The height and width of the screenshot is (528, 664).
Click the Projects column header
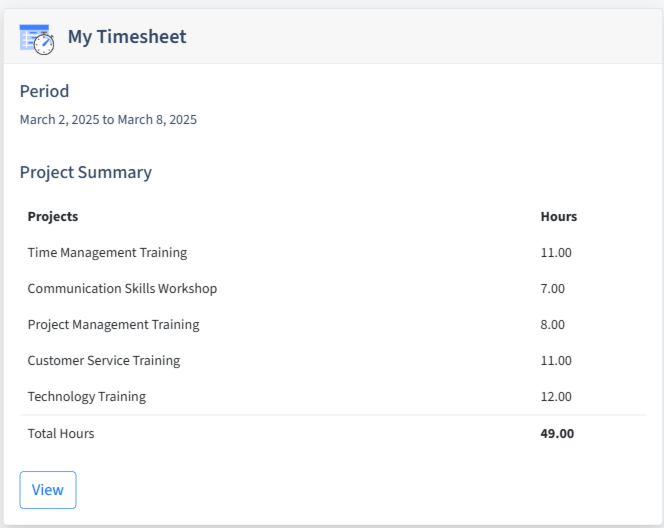pos(53,216)
